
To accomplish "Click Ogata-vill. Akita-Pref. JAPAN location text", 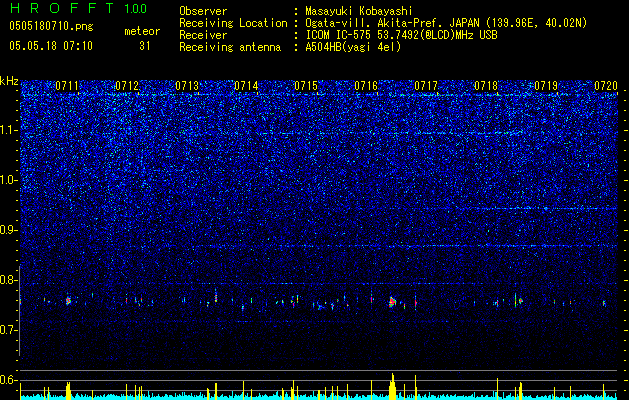I will pyautogui.click(x=446, y=23).
